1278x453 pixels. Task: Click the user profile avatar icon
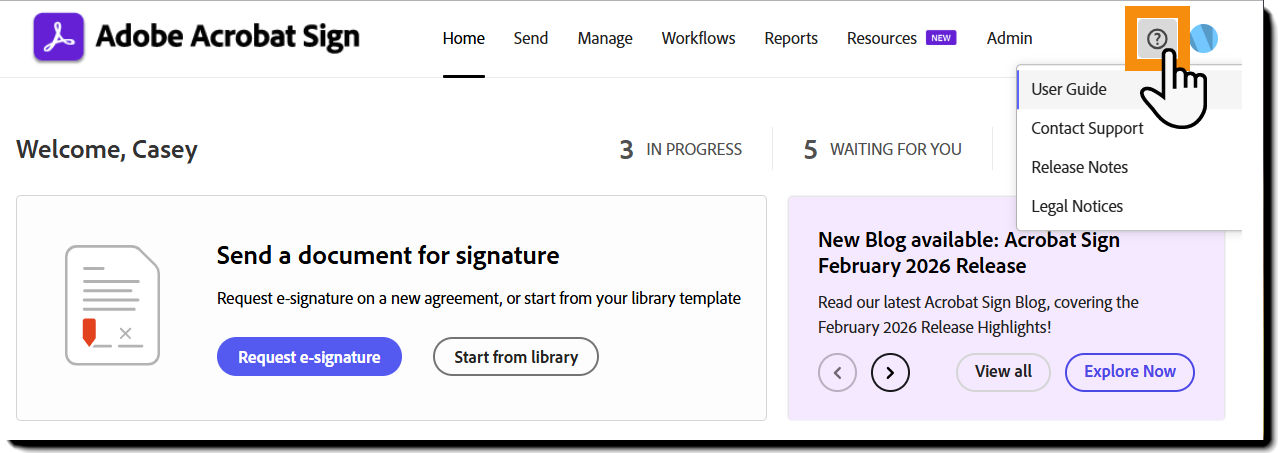[x=1204, y=39]
